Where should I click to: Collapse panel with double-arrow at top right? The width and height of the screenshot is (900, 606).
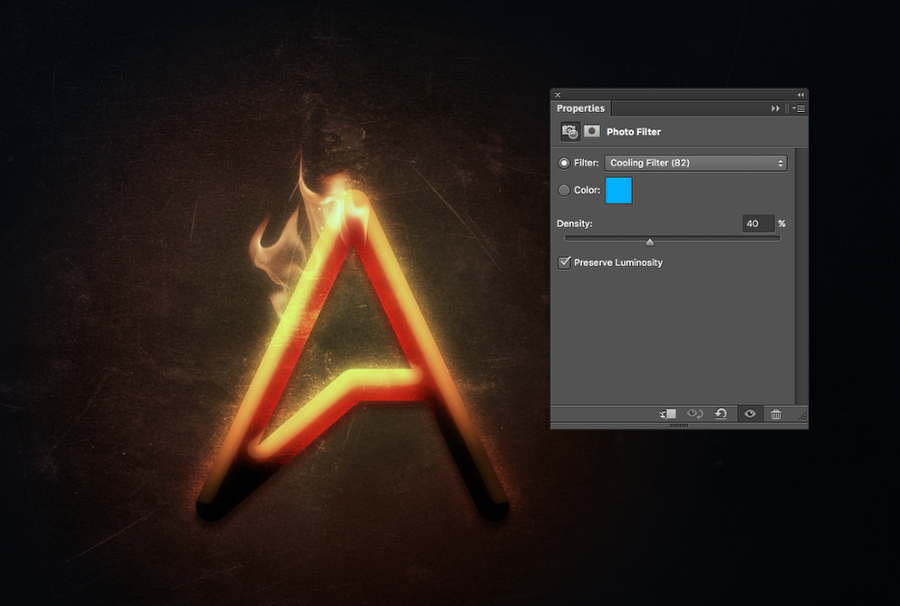click(800, 95)
